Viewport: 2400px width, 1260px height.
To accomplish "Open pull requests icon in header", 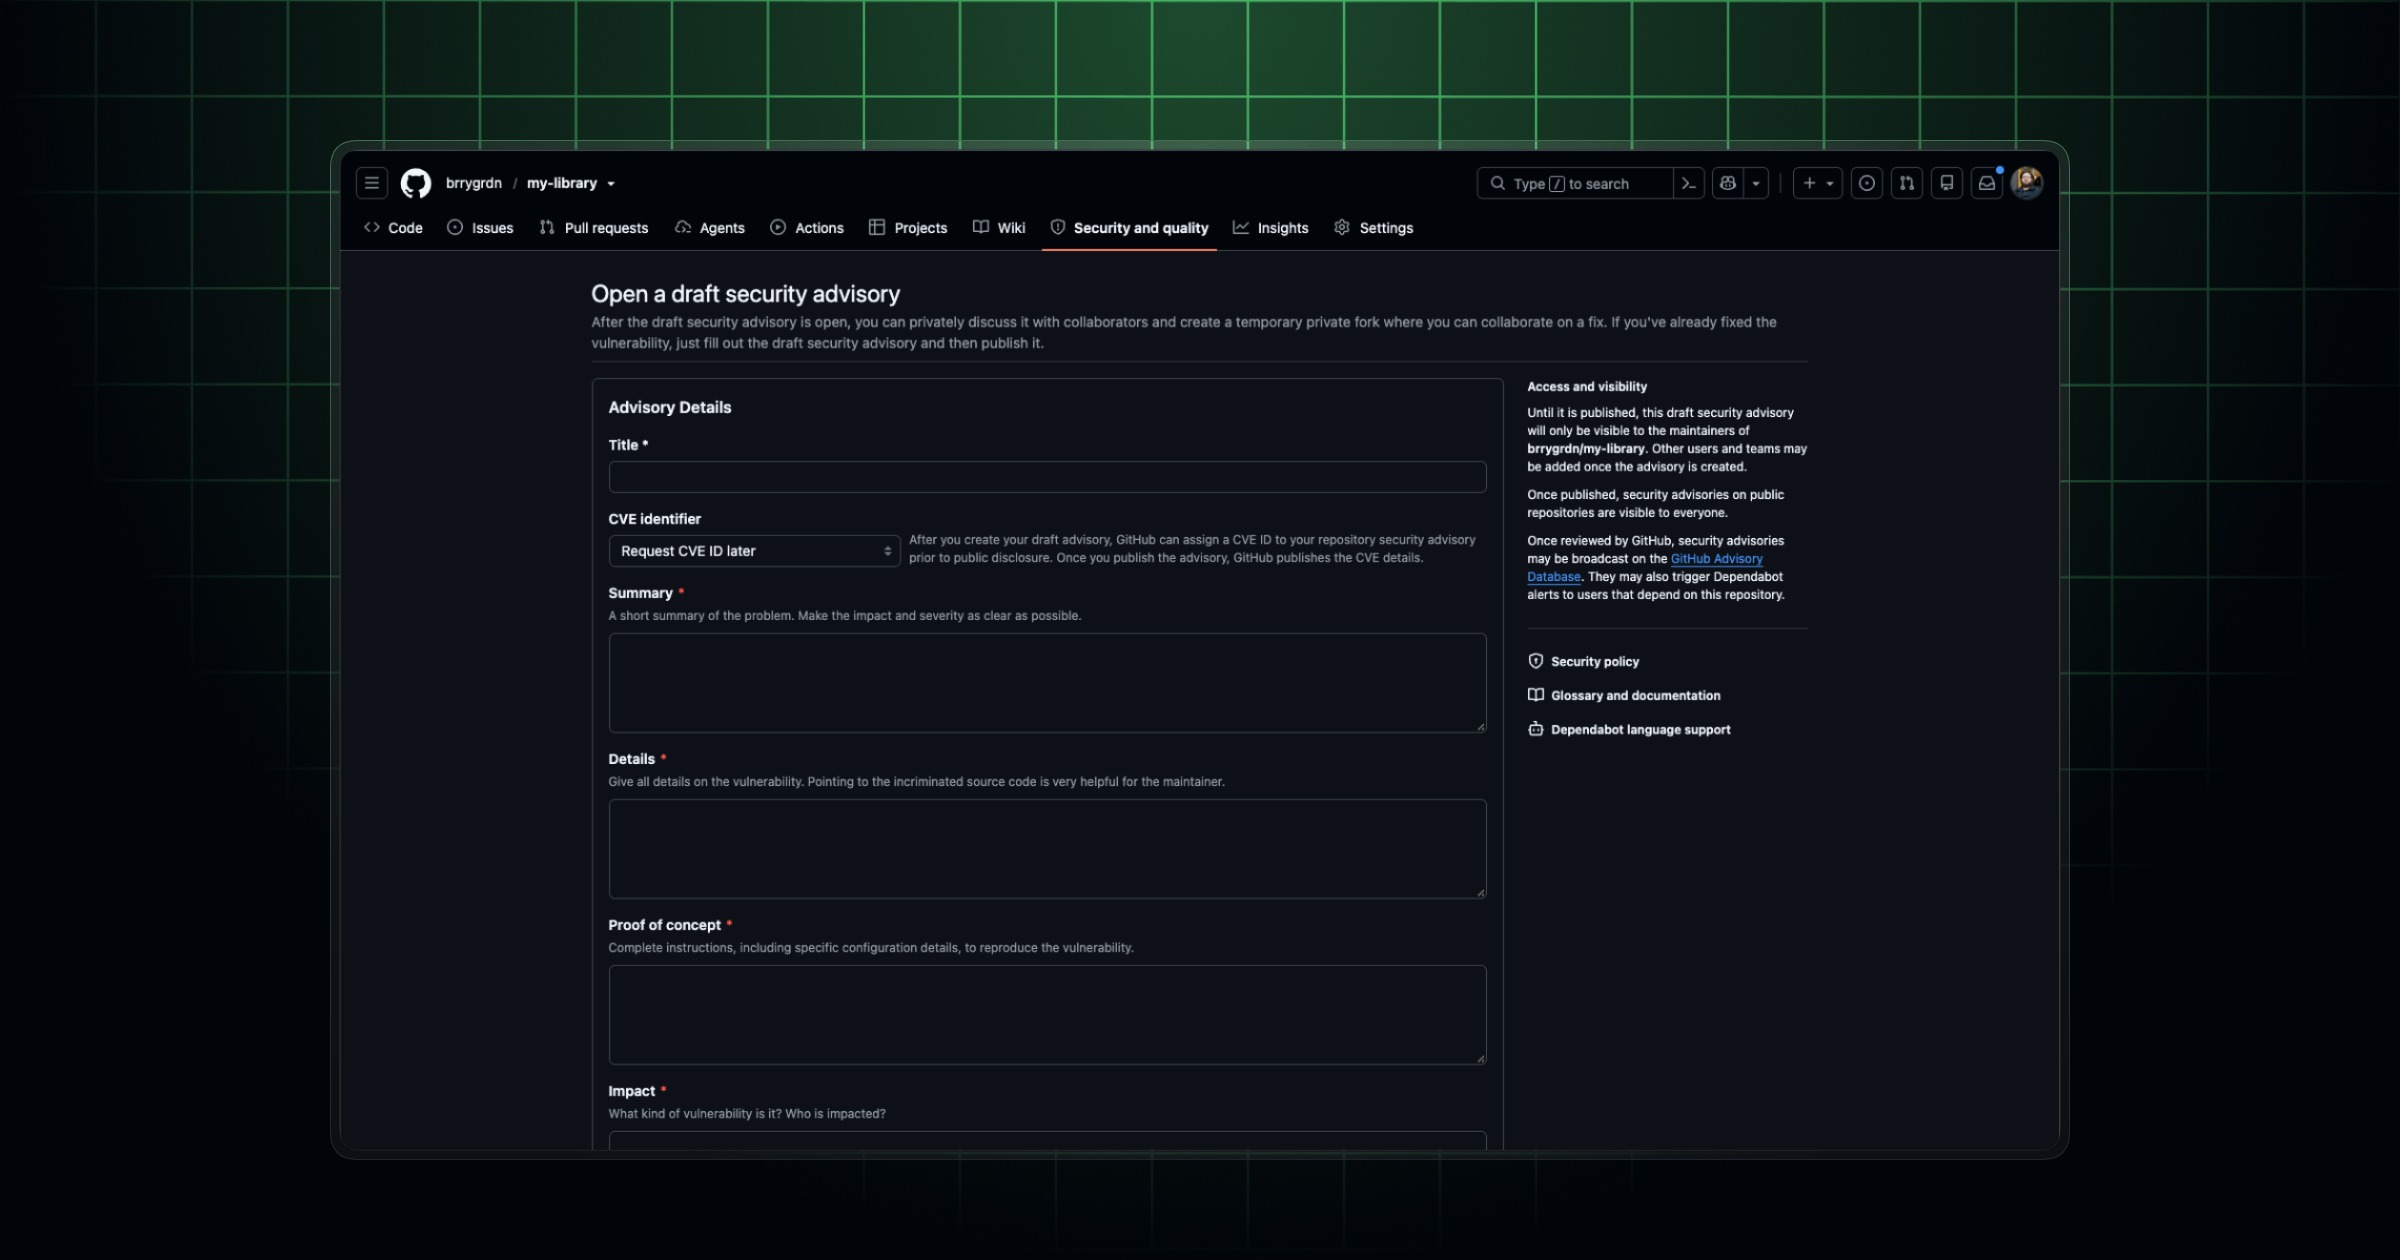I will click(x=1906, y=183).
